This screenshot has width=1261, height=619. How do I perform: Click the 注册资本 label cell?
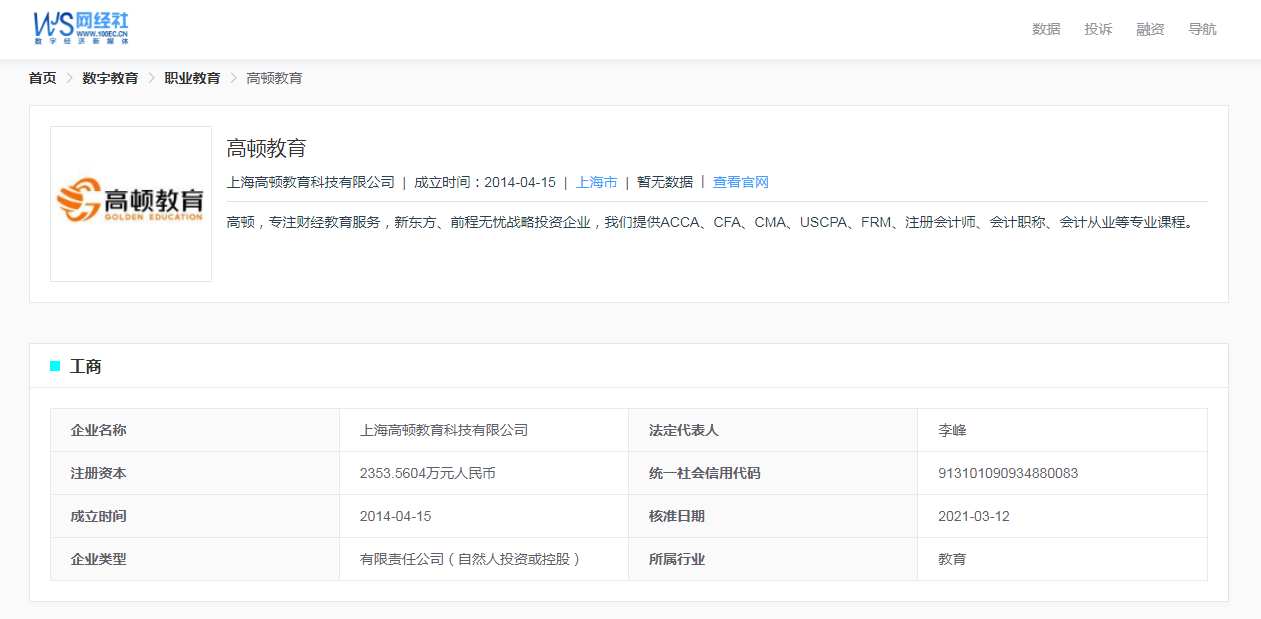(195, 473)
